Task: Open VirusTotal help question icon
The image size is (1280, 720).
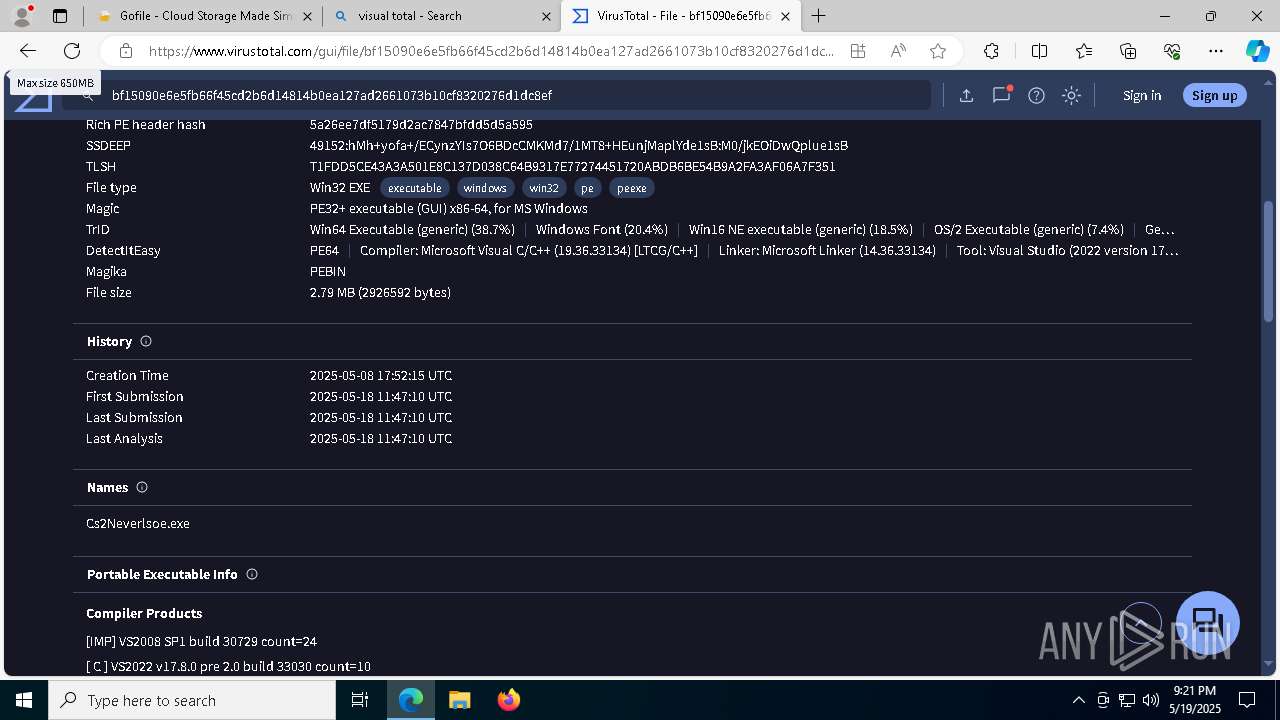Action: 1037,95
